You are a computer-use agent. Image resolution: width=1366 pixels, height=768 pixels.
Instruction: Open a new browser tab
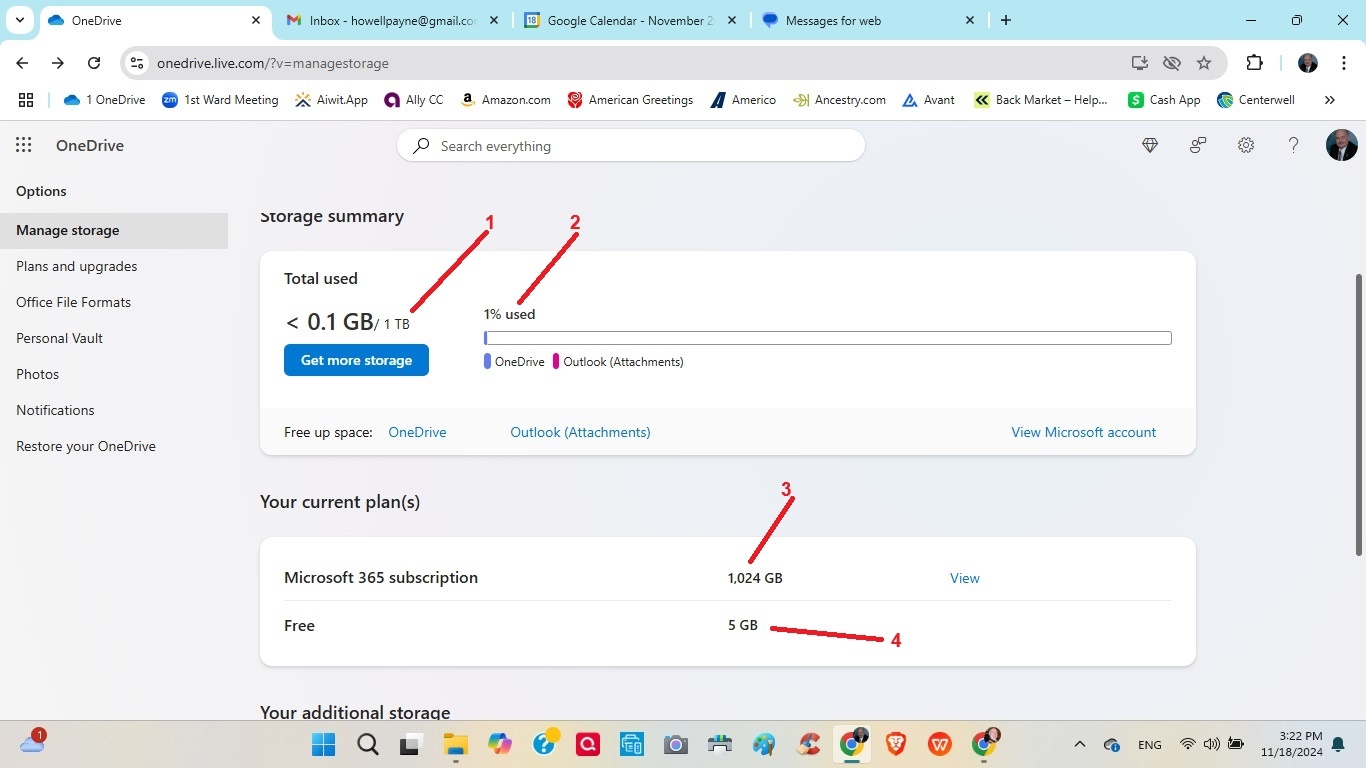pyautogui.click(x=1006, y=20)
